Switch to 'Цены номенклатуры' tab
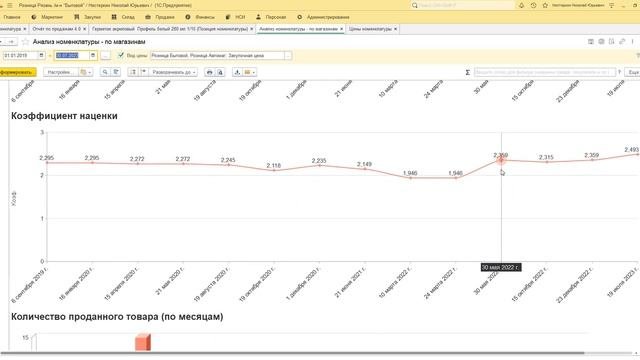The width and height of the screenshot is (640, 360). (372, 29)
